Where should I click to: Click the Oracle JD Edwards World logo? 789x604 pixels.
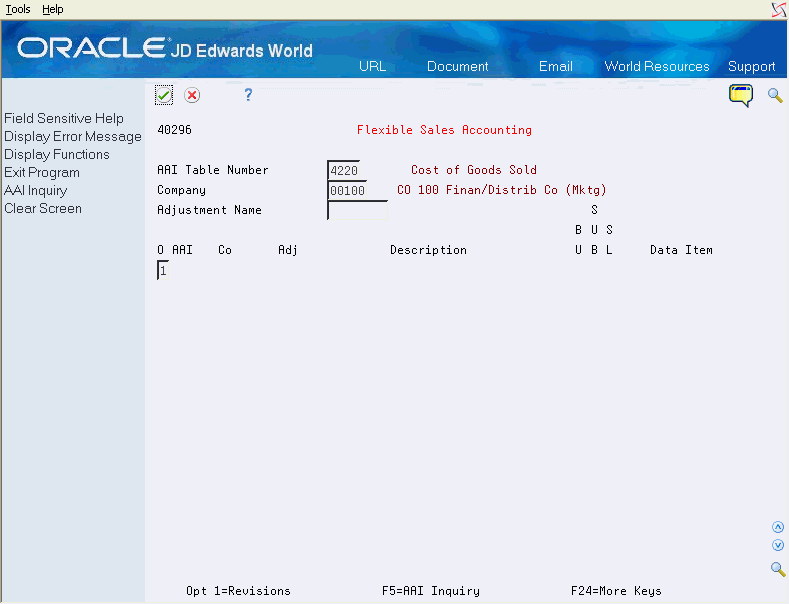click(x=165, y=48)
